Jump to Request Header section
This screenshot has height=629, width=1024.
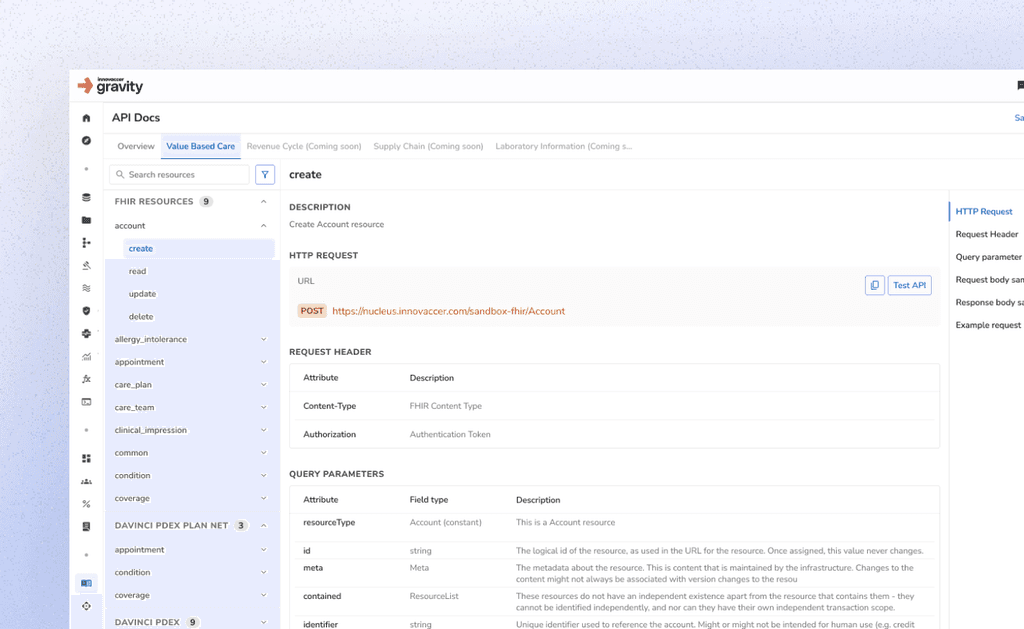pyautogui.click(x=987, y=234)
